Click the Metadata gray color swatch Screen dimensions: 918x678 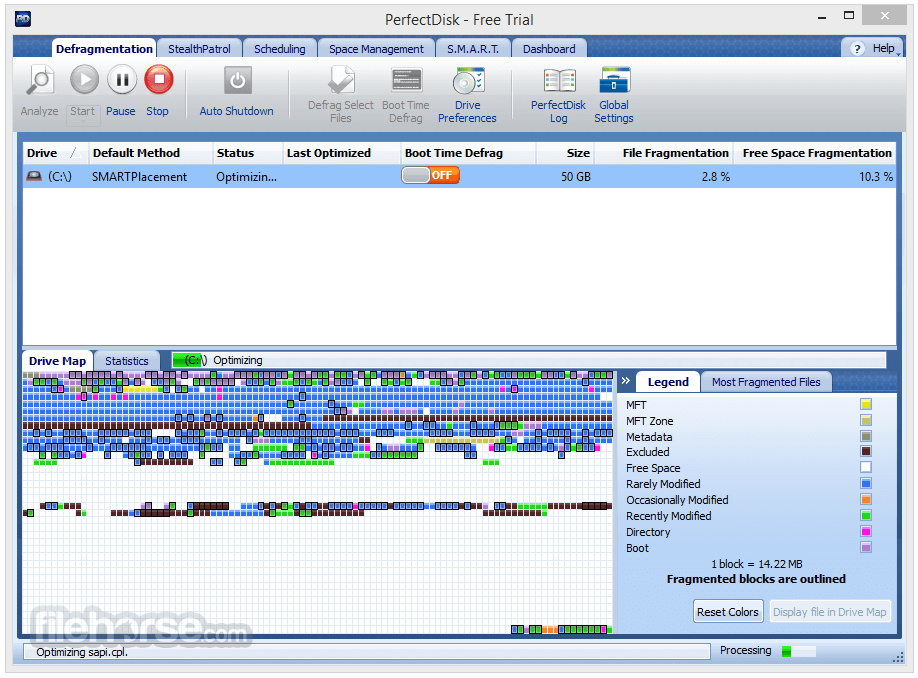coord(866,436)
